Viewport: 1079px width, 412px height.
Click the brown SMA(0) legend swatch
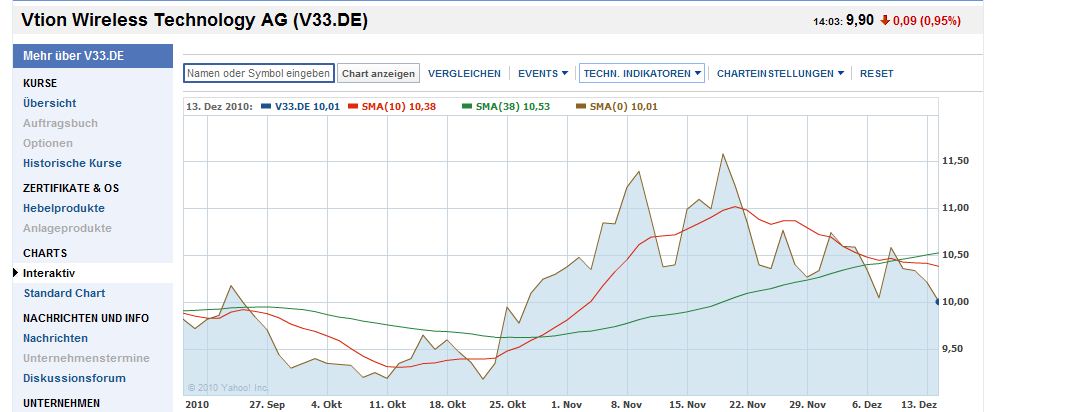[580, 107]
